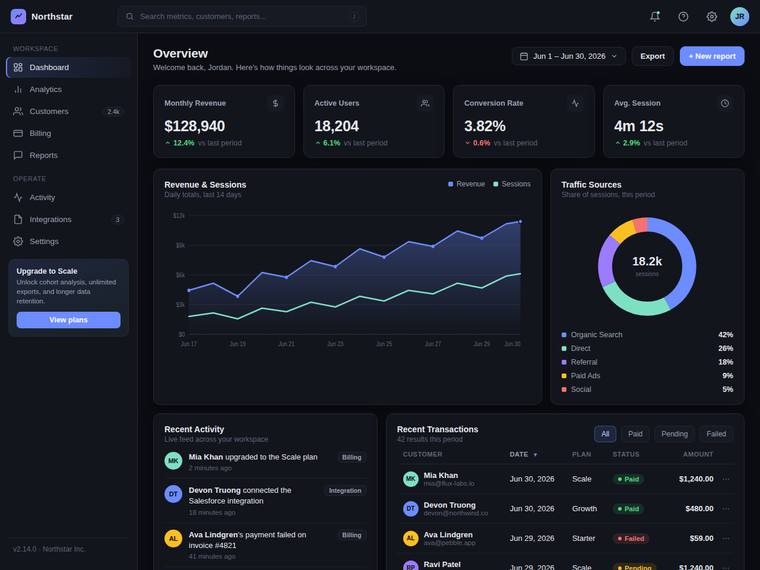The width and height of the screenshot is (760, 570).
Task: Click the Billing card icon
Action: 18,133
